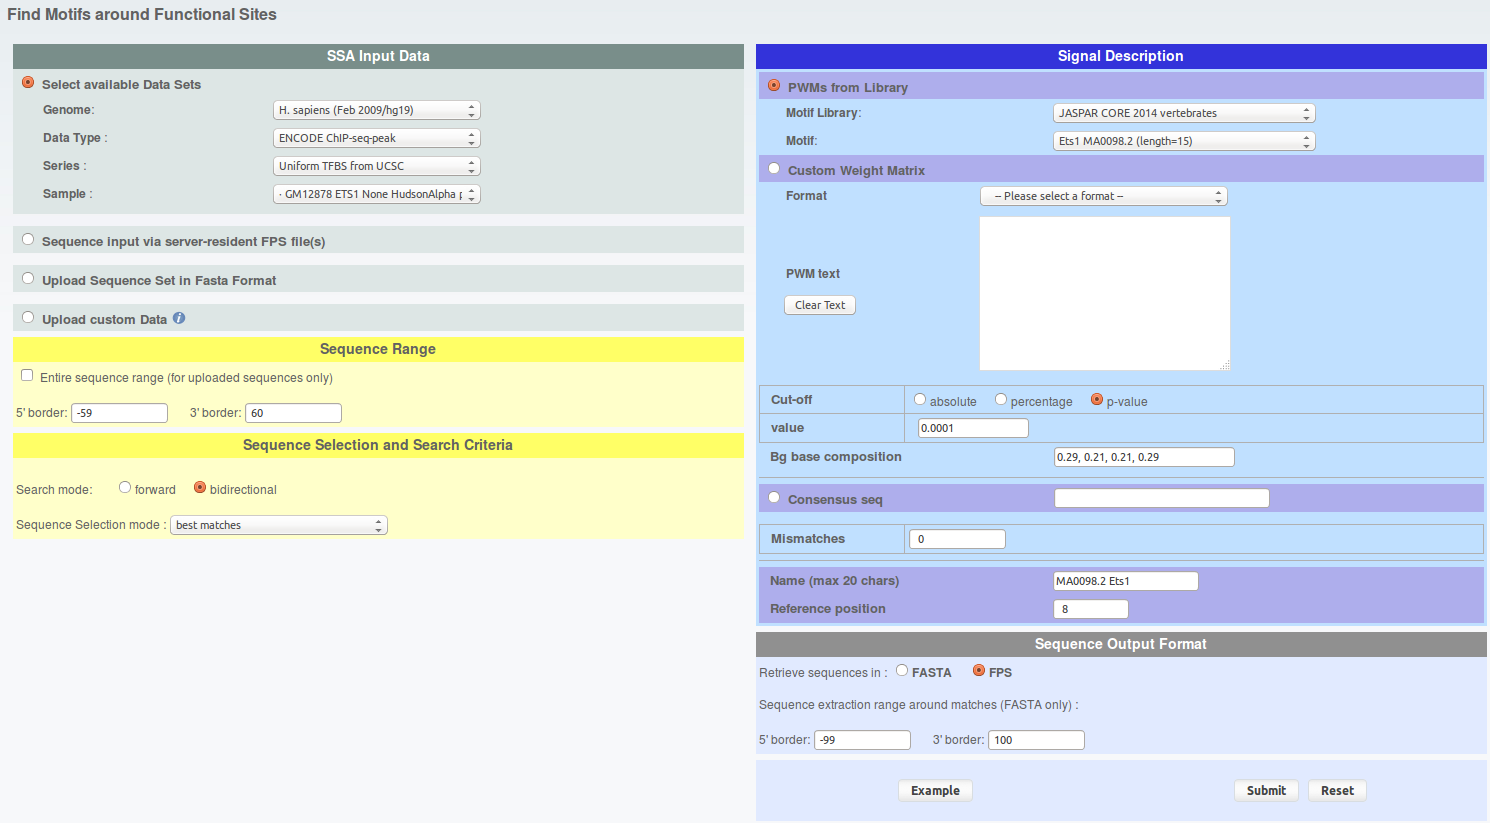The image size is (1492, 824).
Task: Select the forward search mode
Action: (x=125, y=488)
